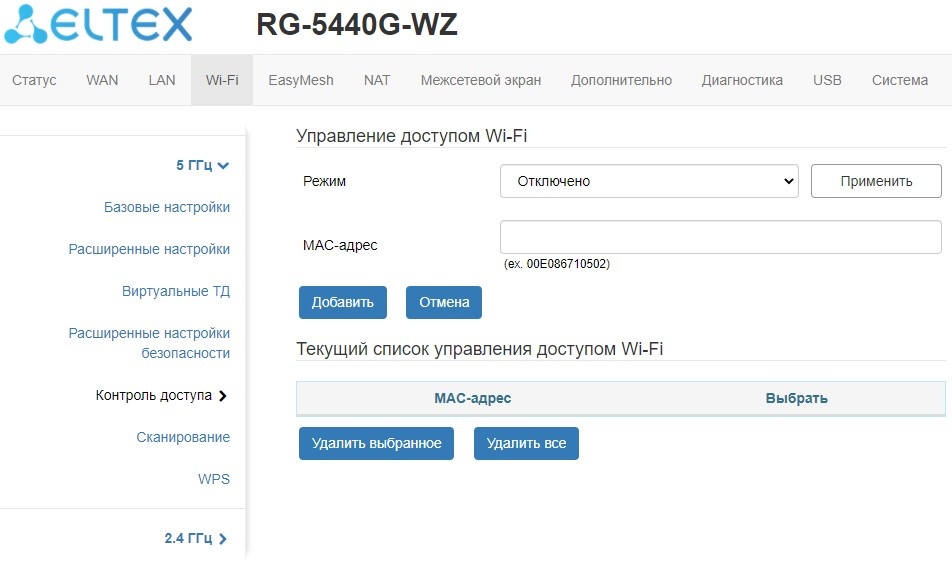Collapse the 5 ГГц section

click(x=202, y=165)
